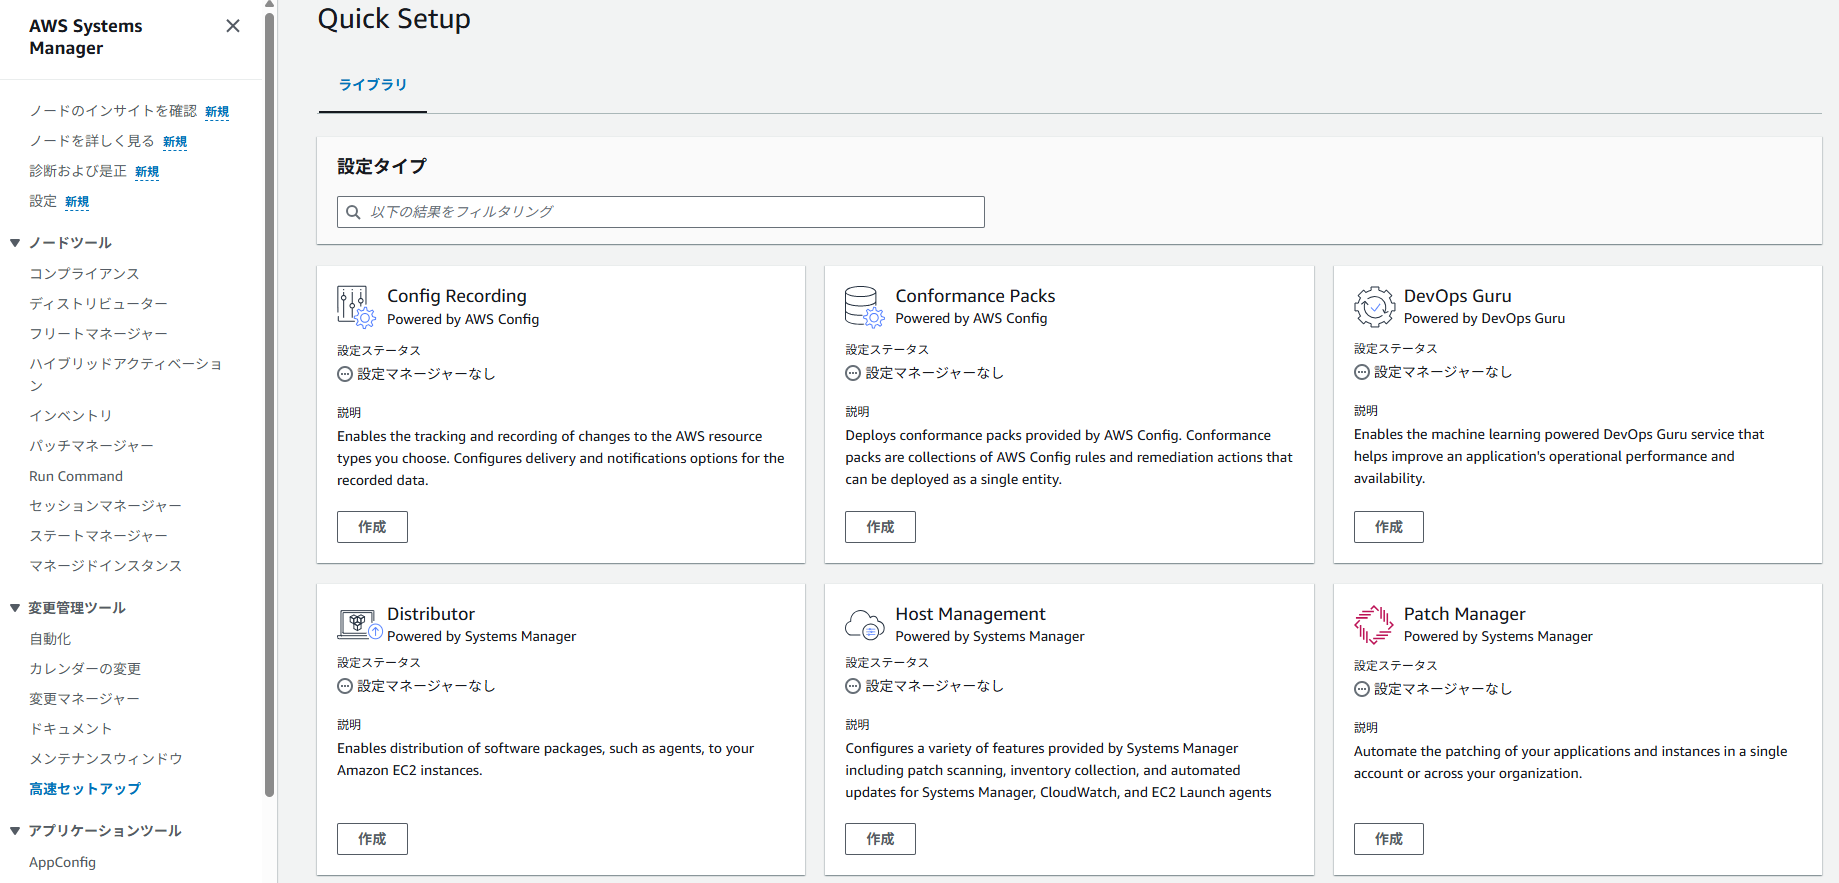Select 高速セットアップ in the sidebar

point(85,789)
